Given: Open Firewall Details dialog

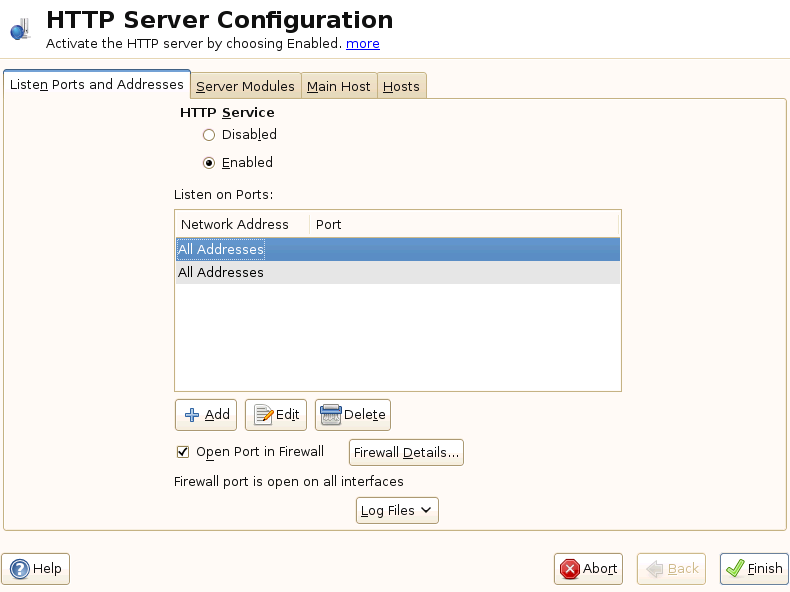Looking at the screenshot, I should pyautogui.click(x=406, y=453).
